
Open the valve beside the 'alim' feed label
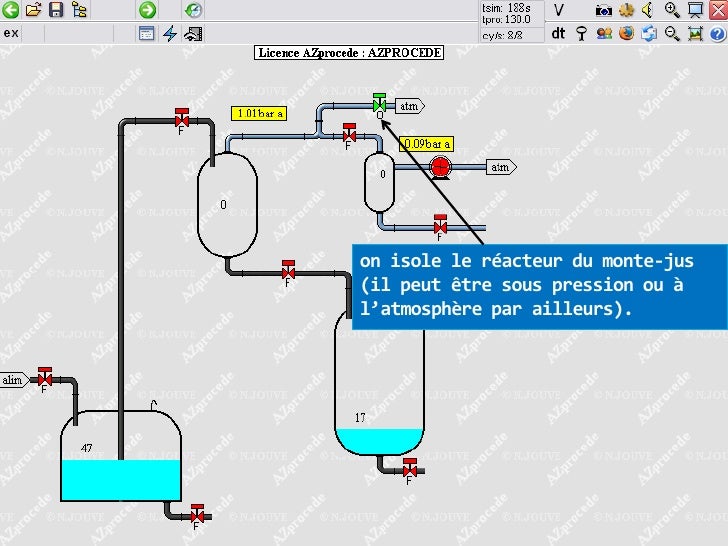click(x=45, y=379)
